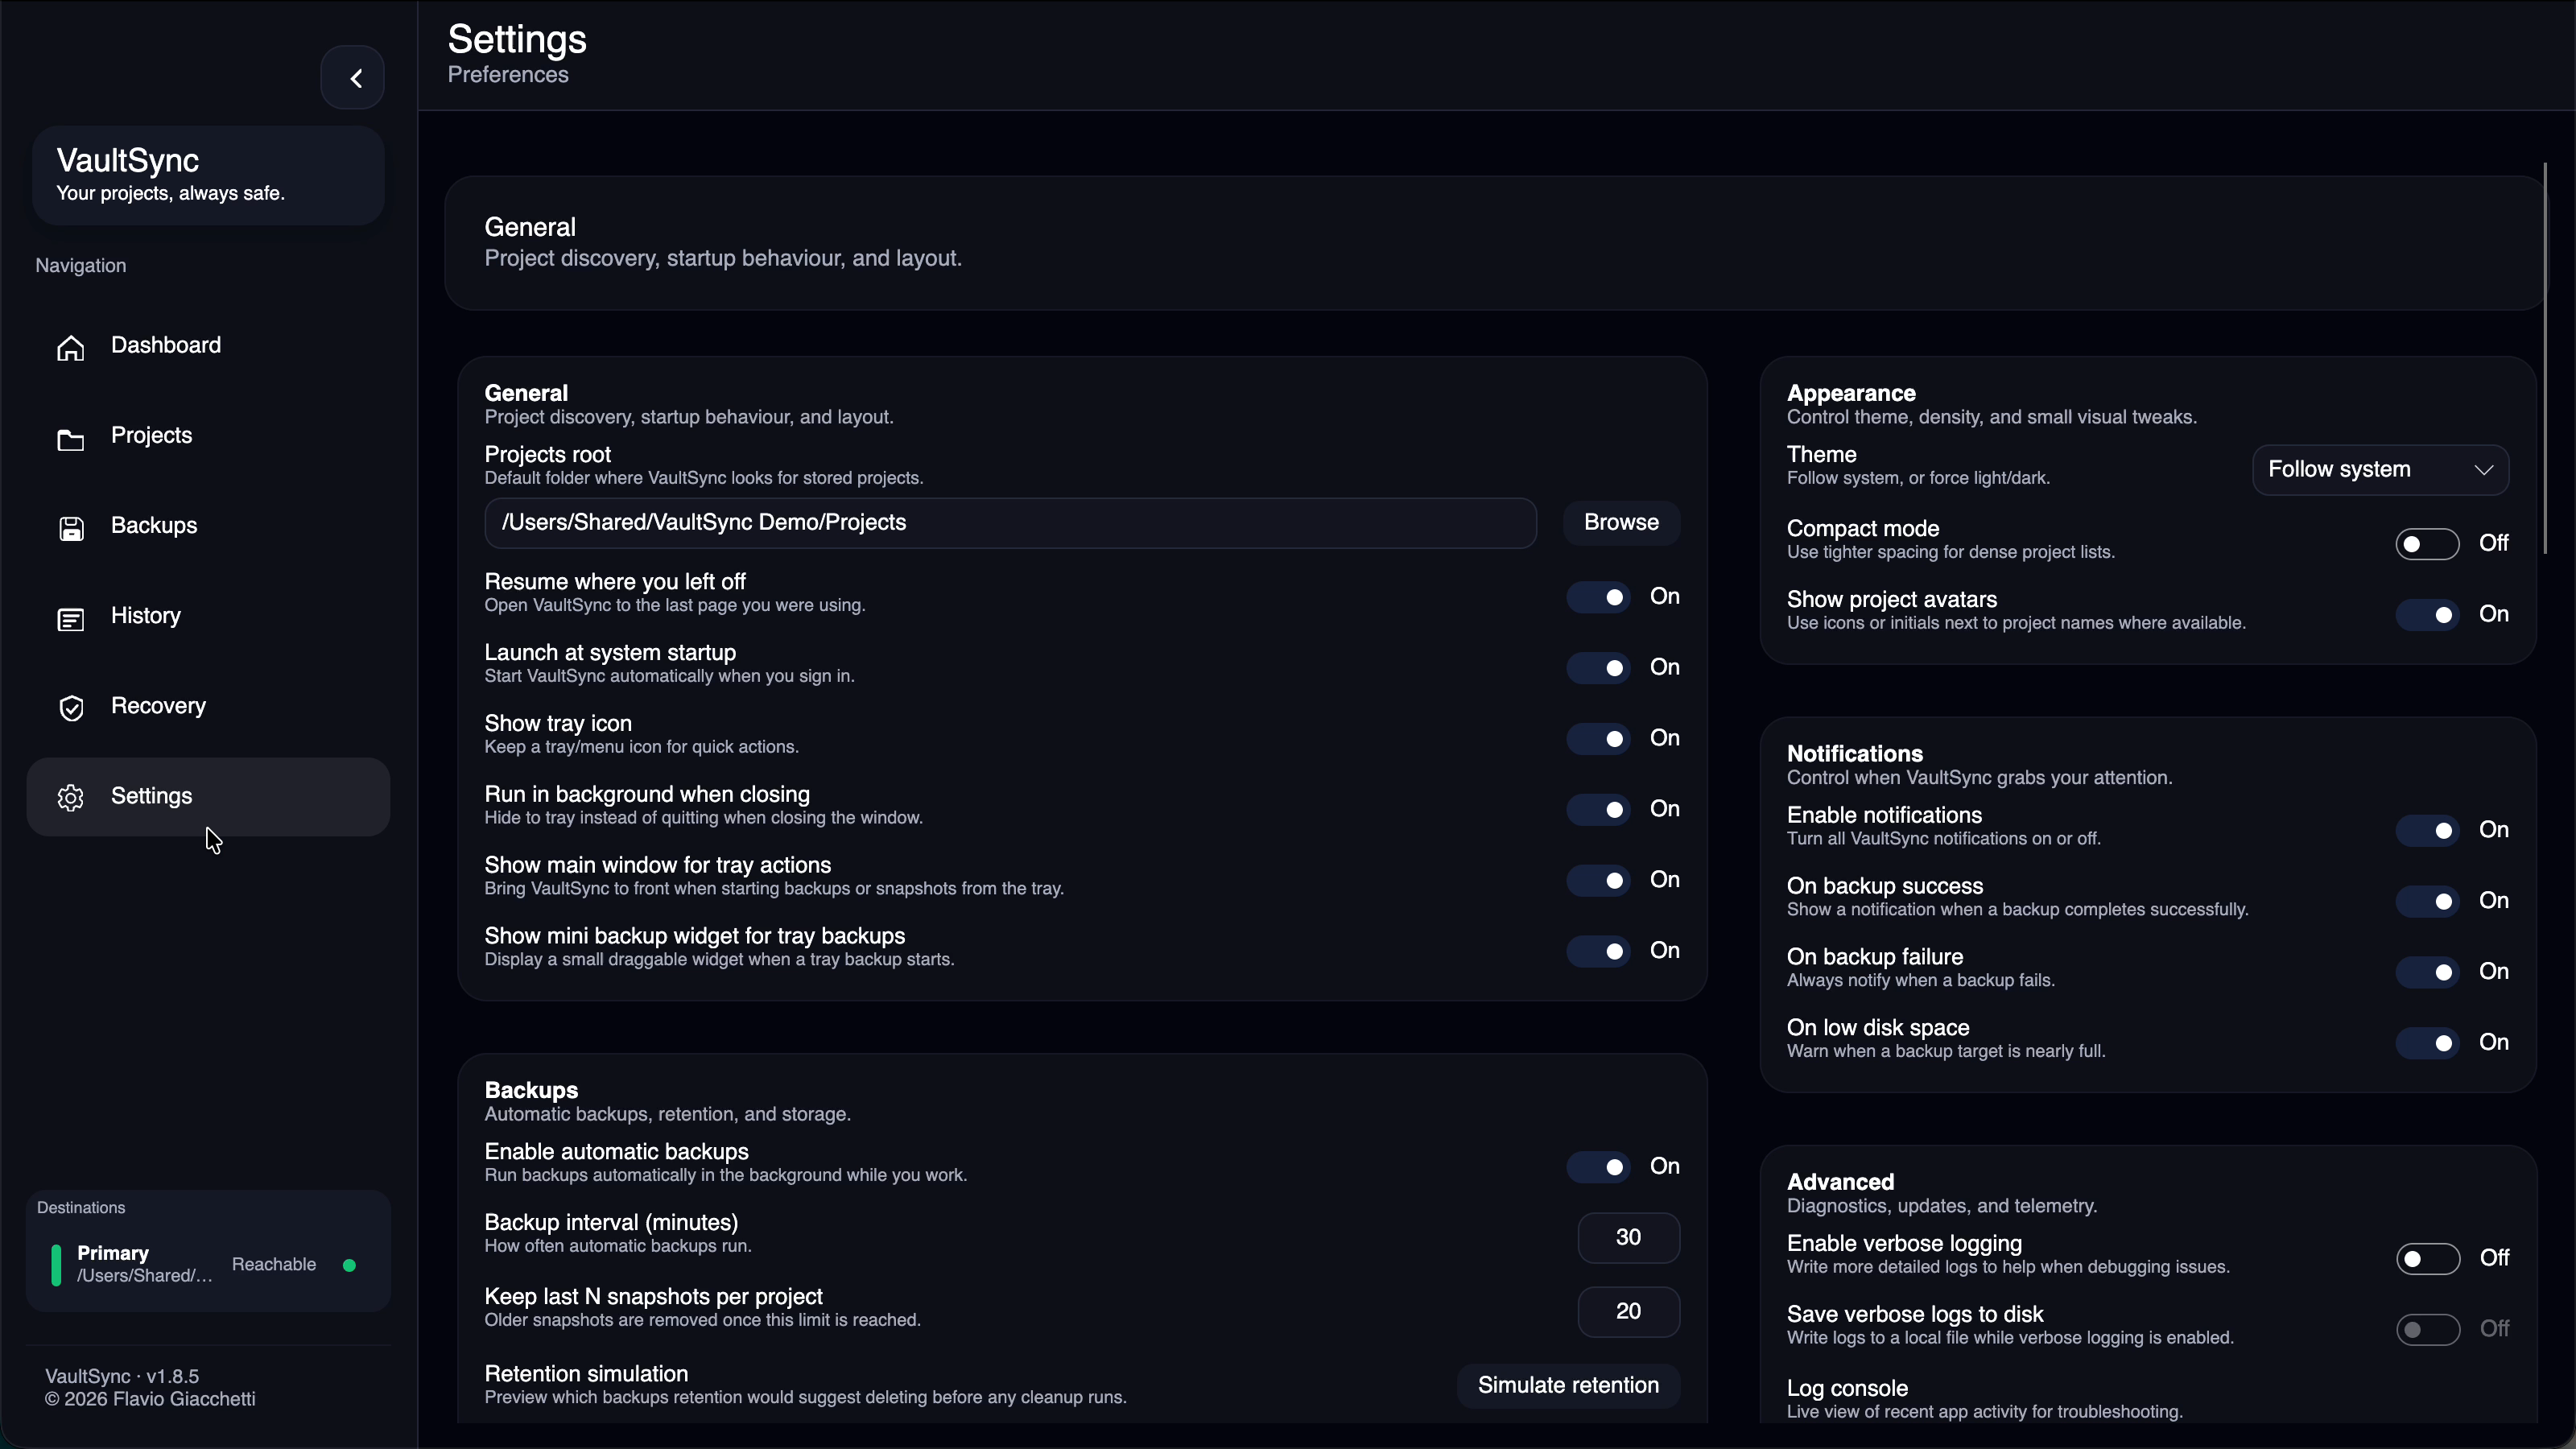Toggle Resume where you left off
The image size is (2576, 1449).
point(1598,597)
